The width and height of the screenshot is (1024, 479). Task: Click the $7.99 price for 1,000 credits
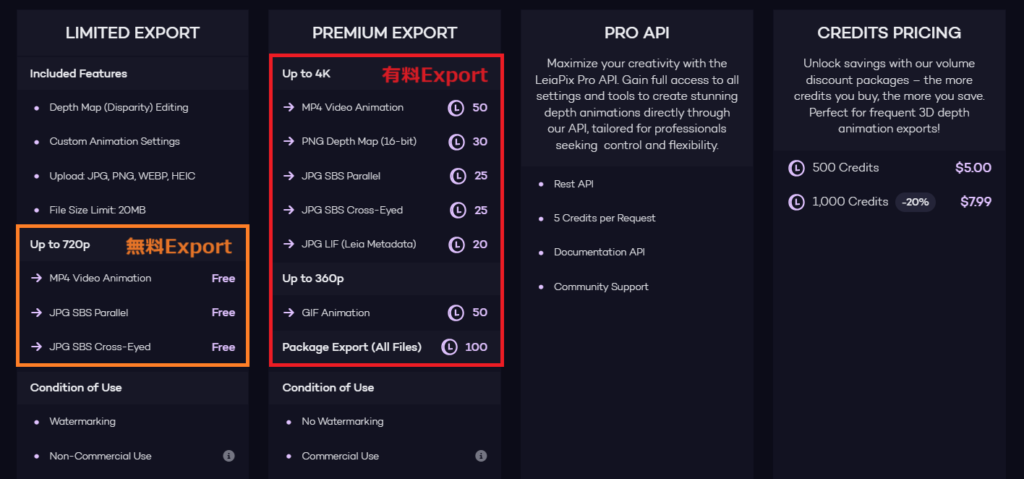tap(976, 203)
